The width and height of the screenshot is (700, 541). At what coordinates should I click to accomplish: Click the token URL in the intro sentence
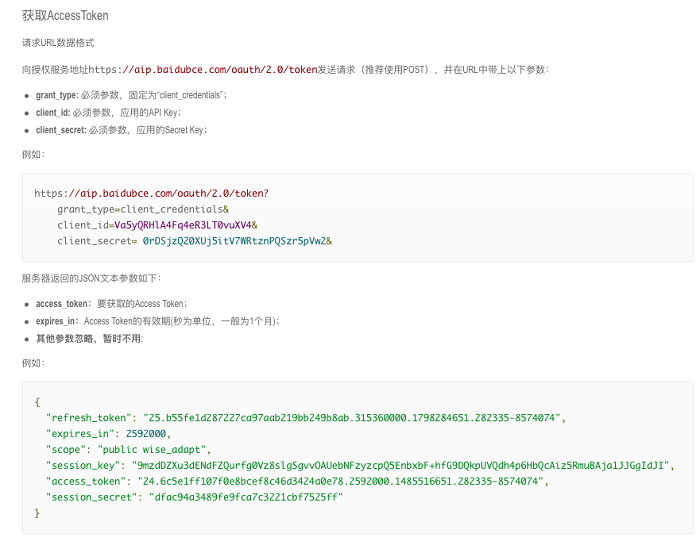(203, 69)
